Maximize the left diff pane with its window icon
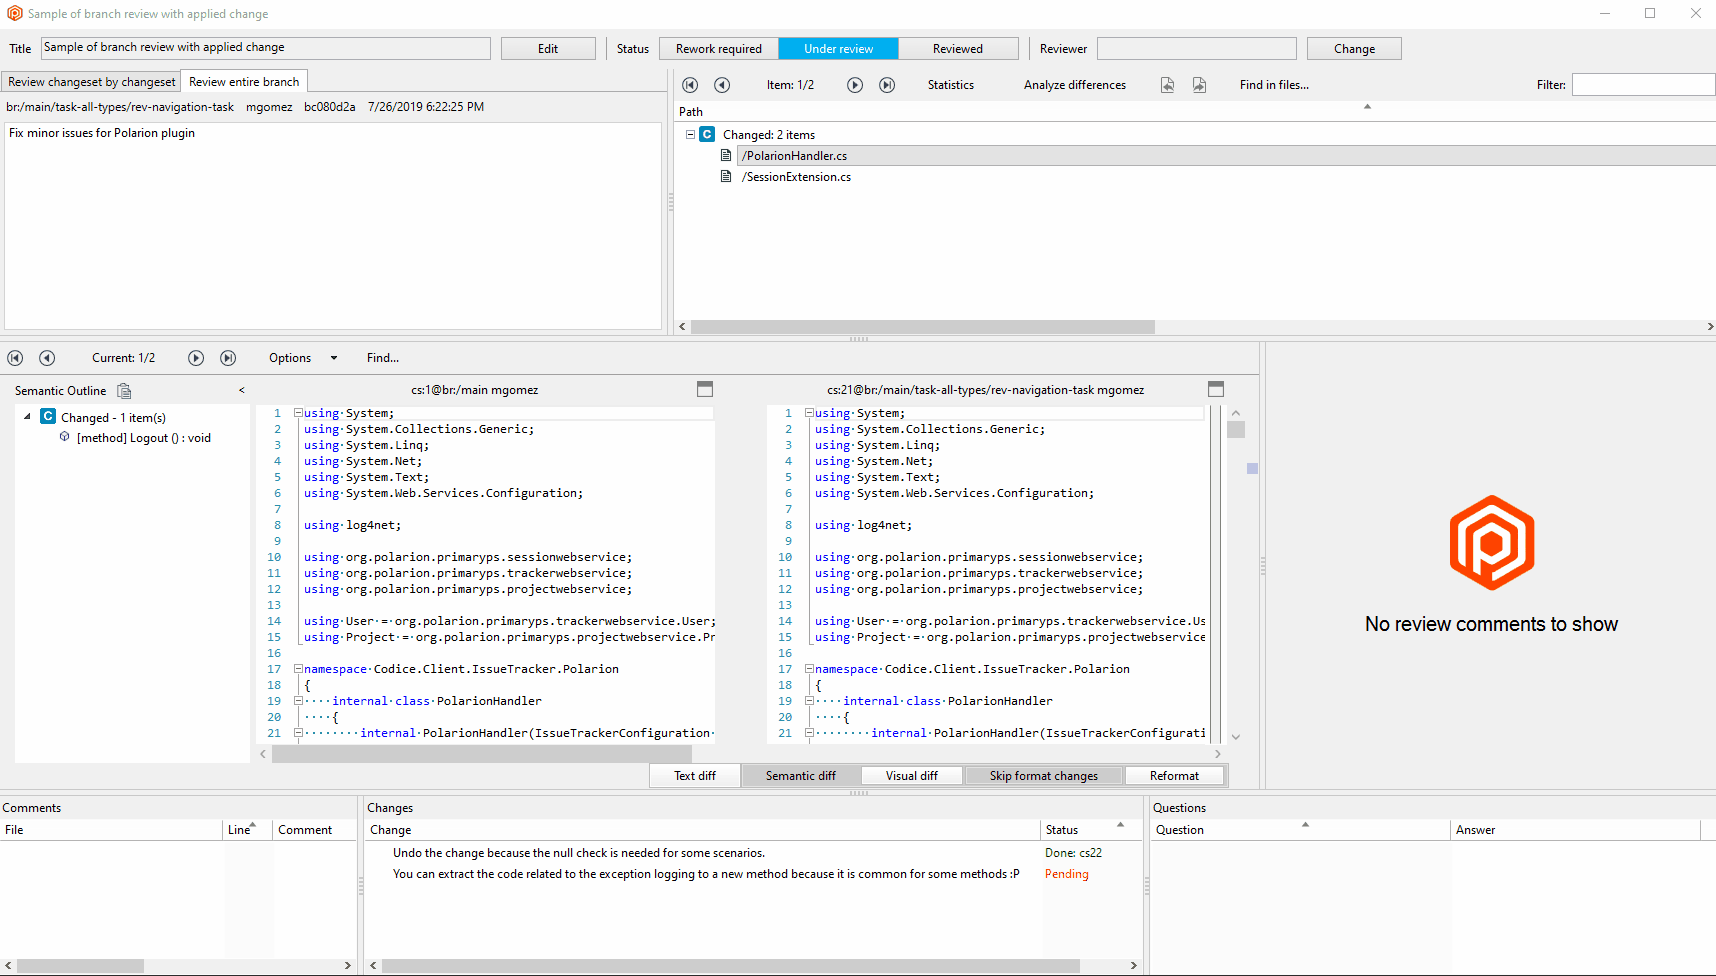 tap(705, 389)
